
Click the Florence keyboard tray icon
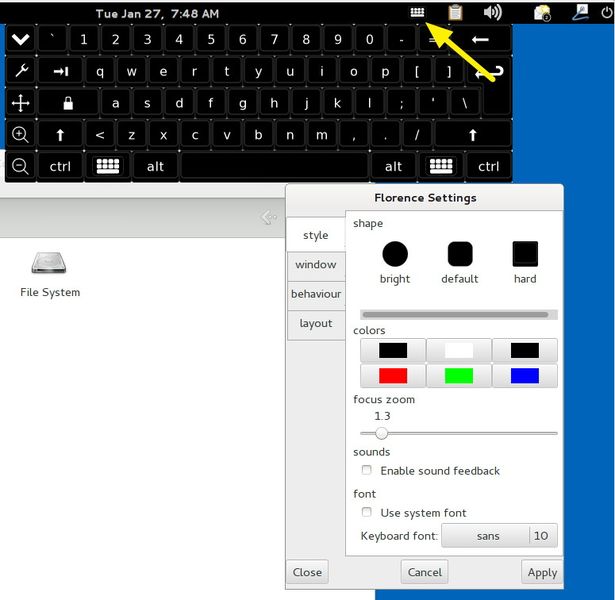[417, 13]
